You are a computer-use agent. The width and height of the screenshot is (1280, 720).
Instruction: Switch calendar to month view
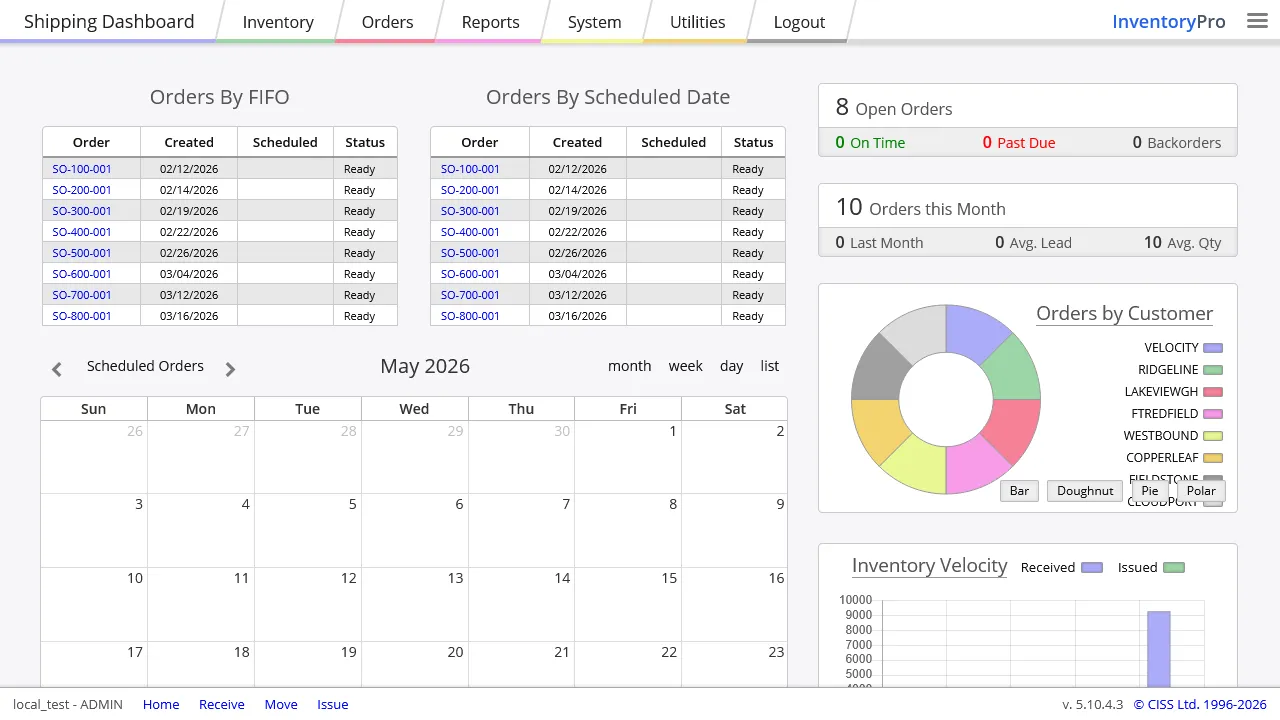[x=630, y=366]
